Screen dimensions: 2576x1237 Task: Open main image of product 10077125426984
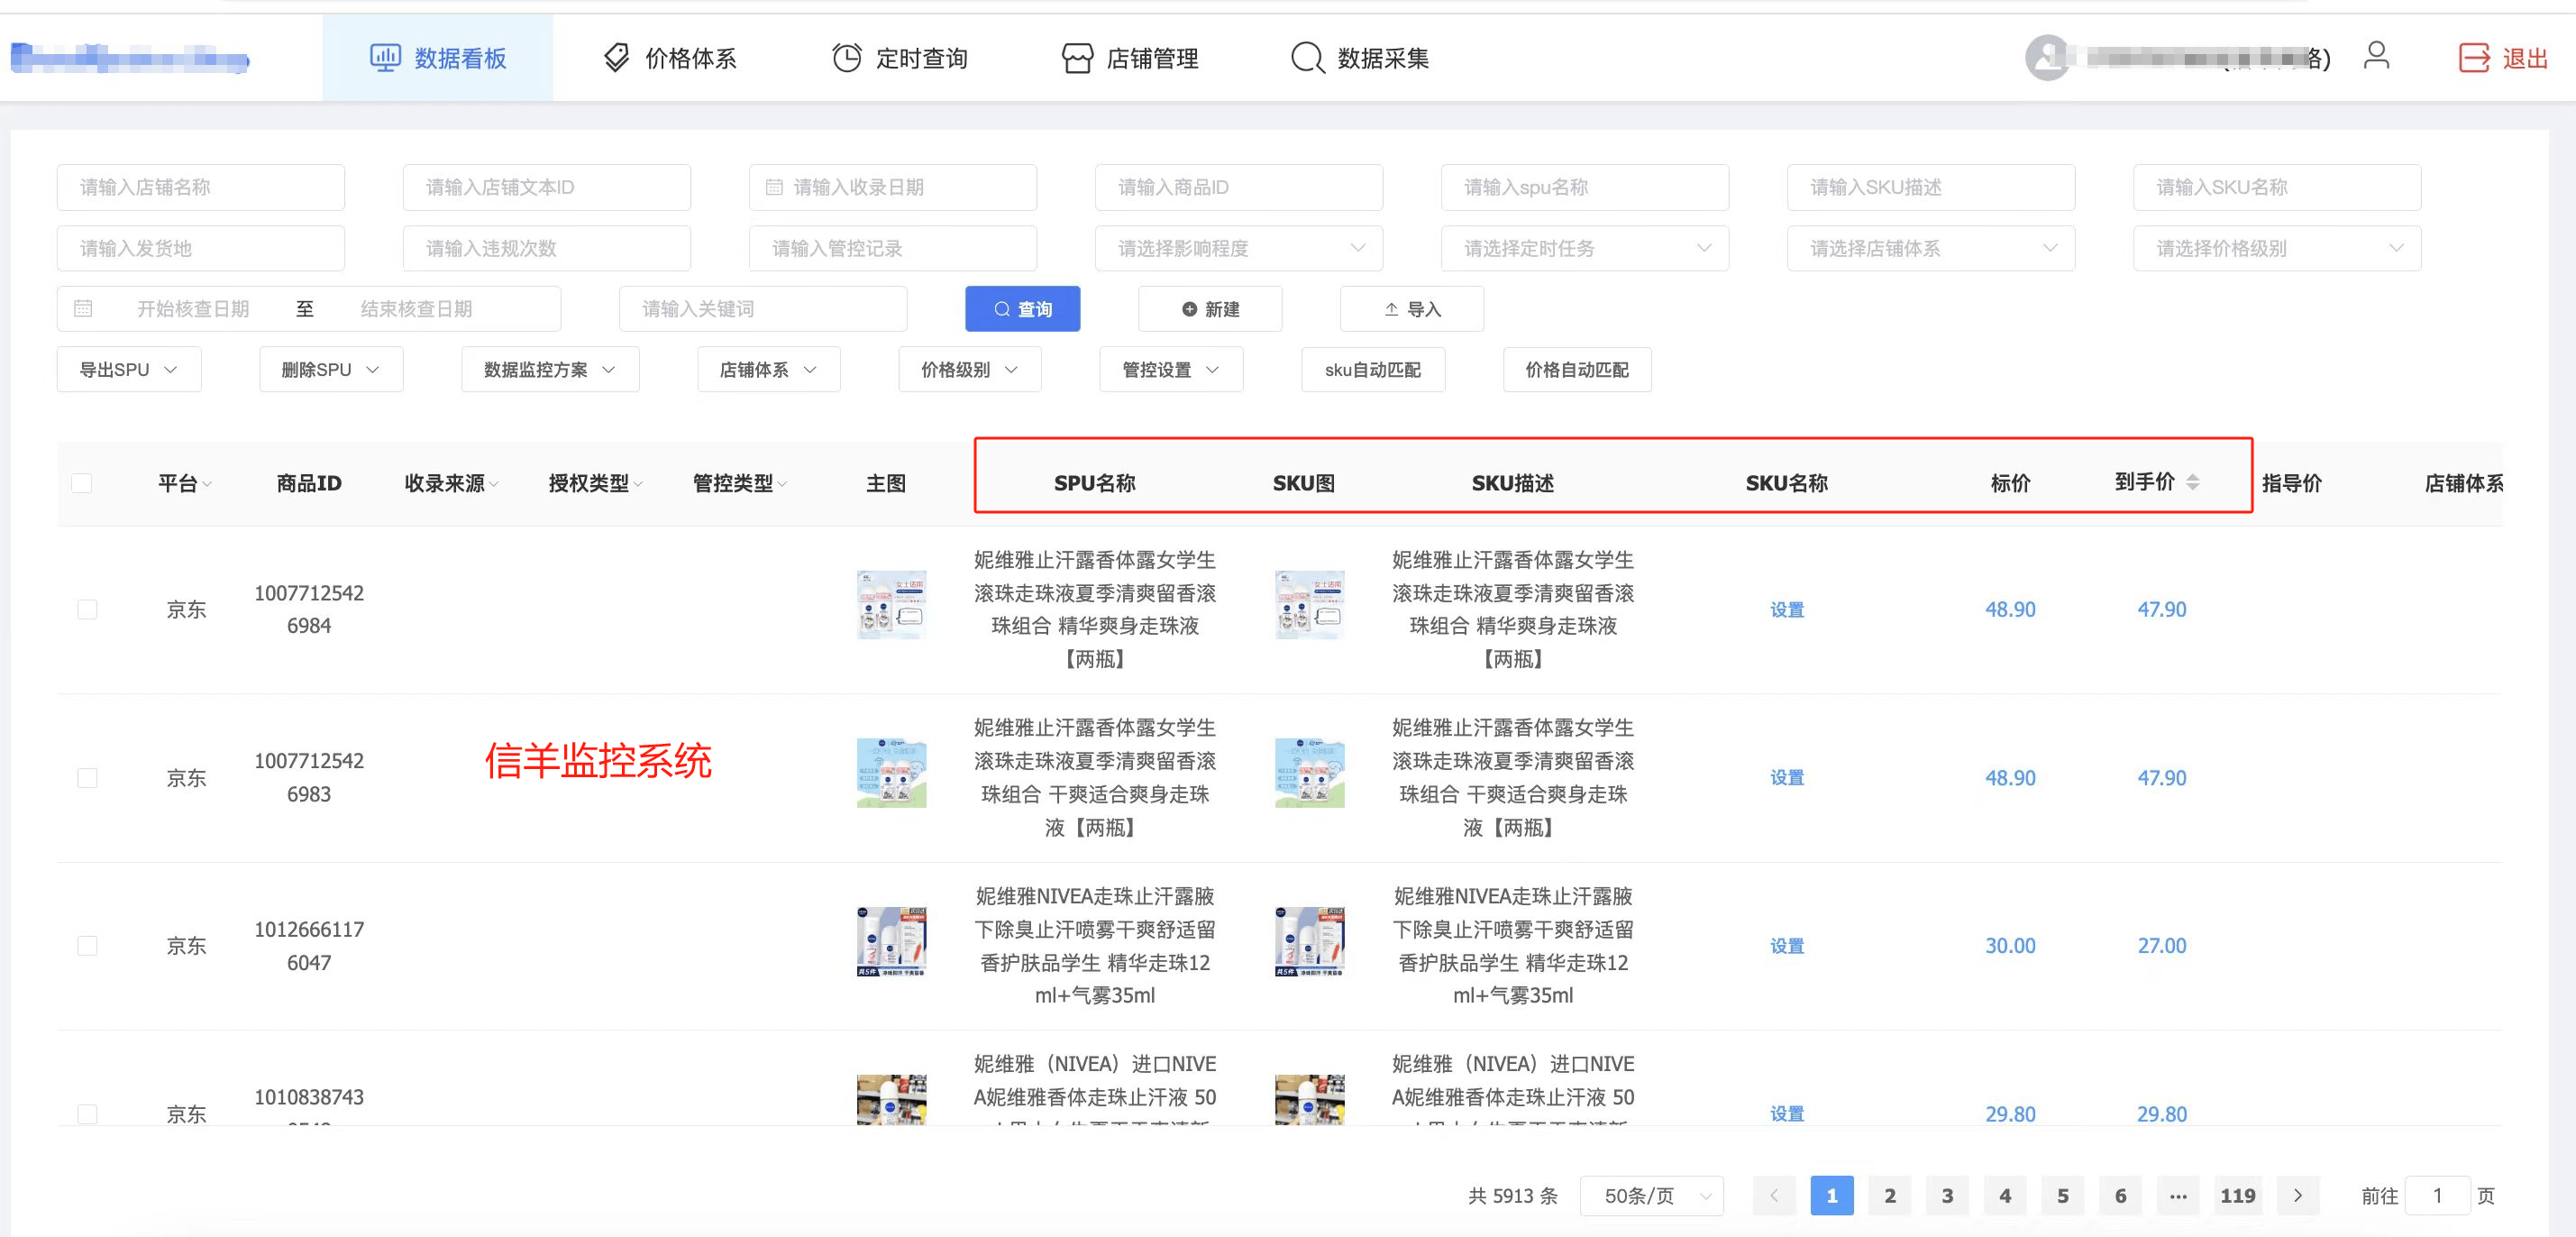pos(891,605)
